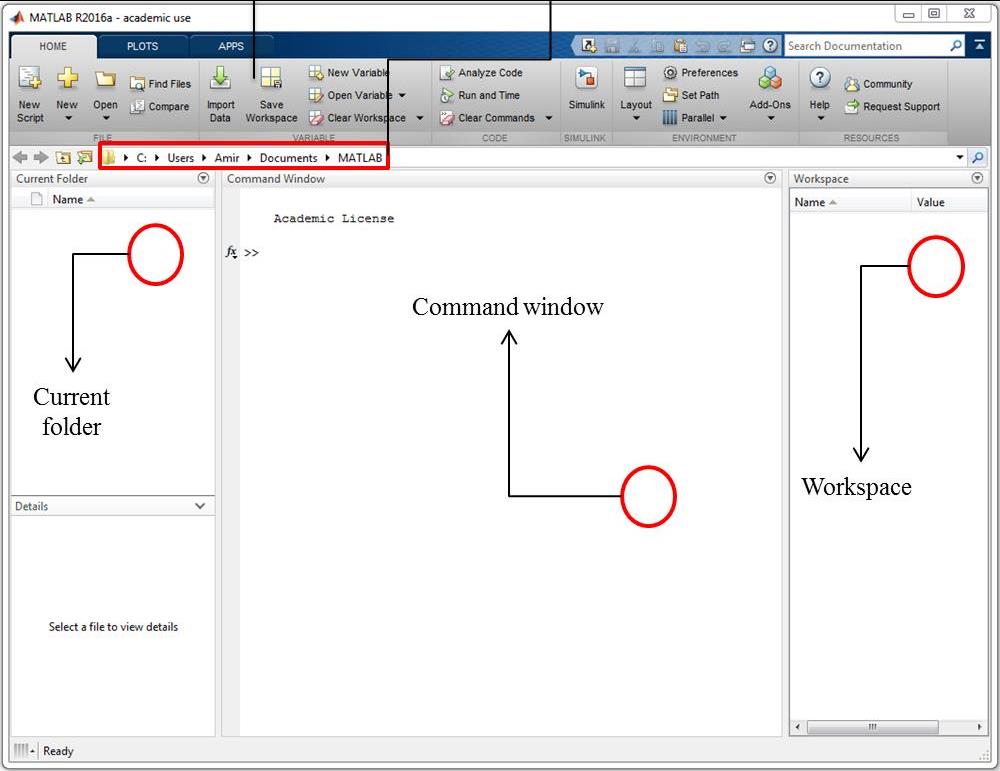The height and width of the screenshot is (771, 1000).
Task: Create a New Variable
Action: point(349,73)
